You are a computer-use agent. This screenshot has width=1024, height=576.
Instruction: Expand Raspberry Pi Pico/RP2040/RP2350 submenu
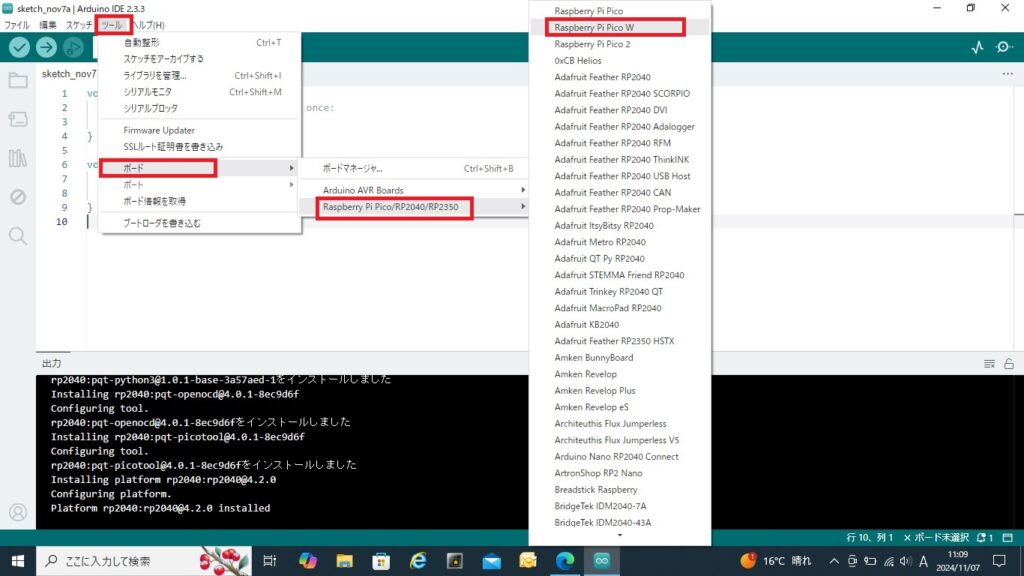point(414,207)
